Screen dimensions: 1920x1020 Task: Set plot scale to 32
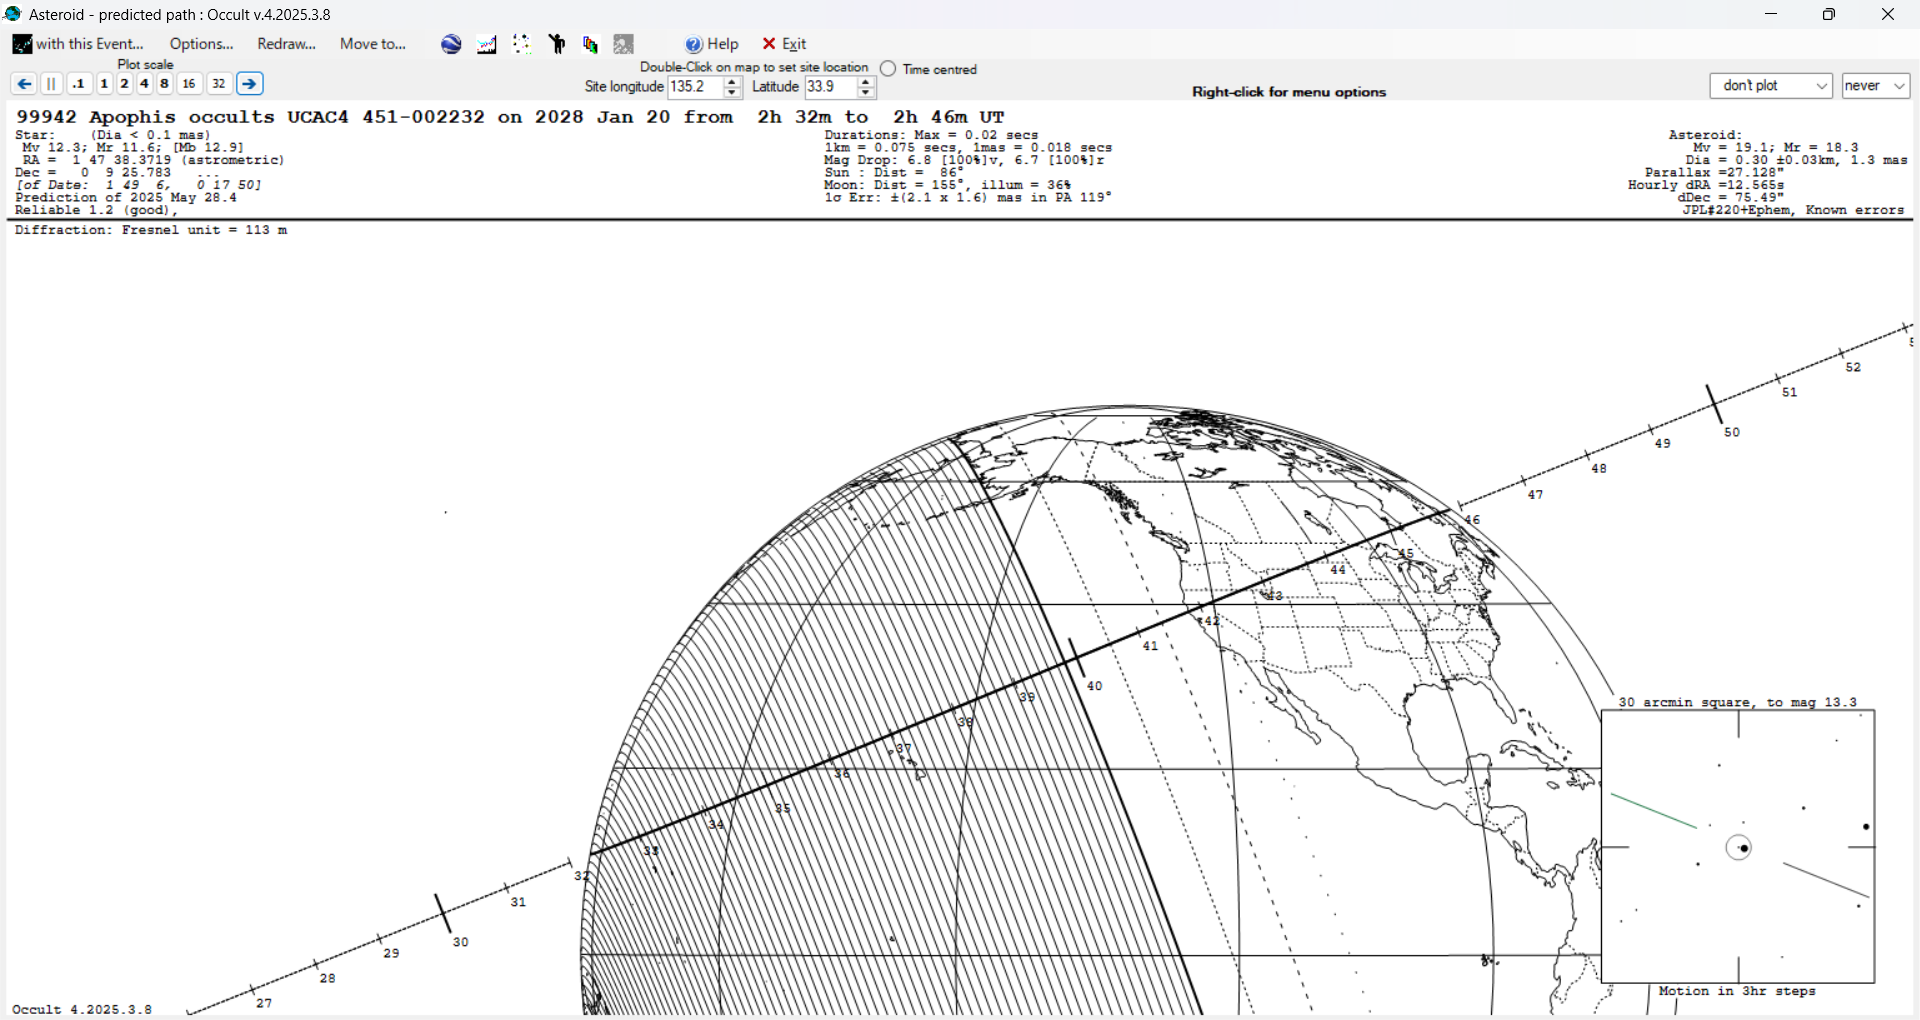coord(219,84)
